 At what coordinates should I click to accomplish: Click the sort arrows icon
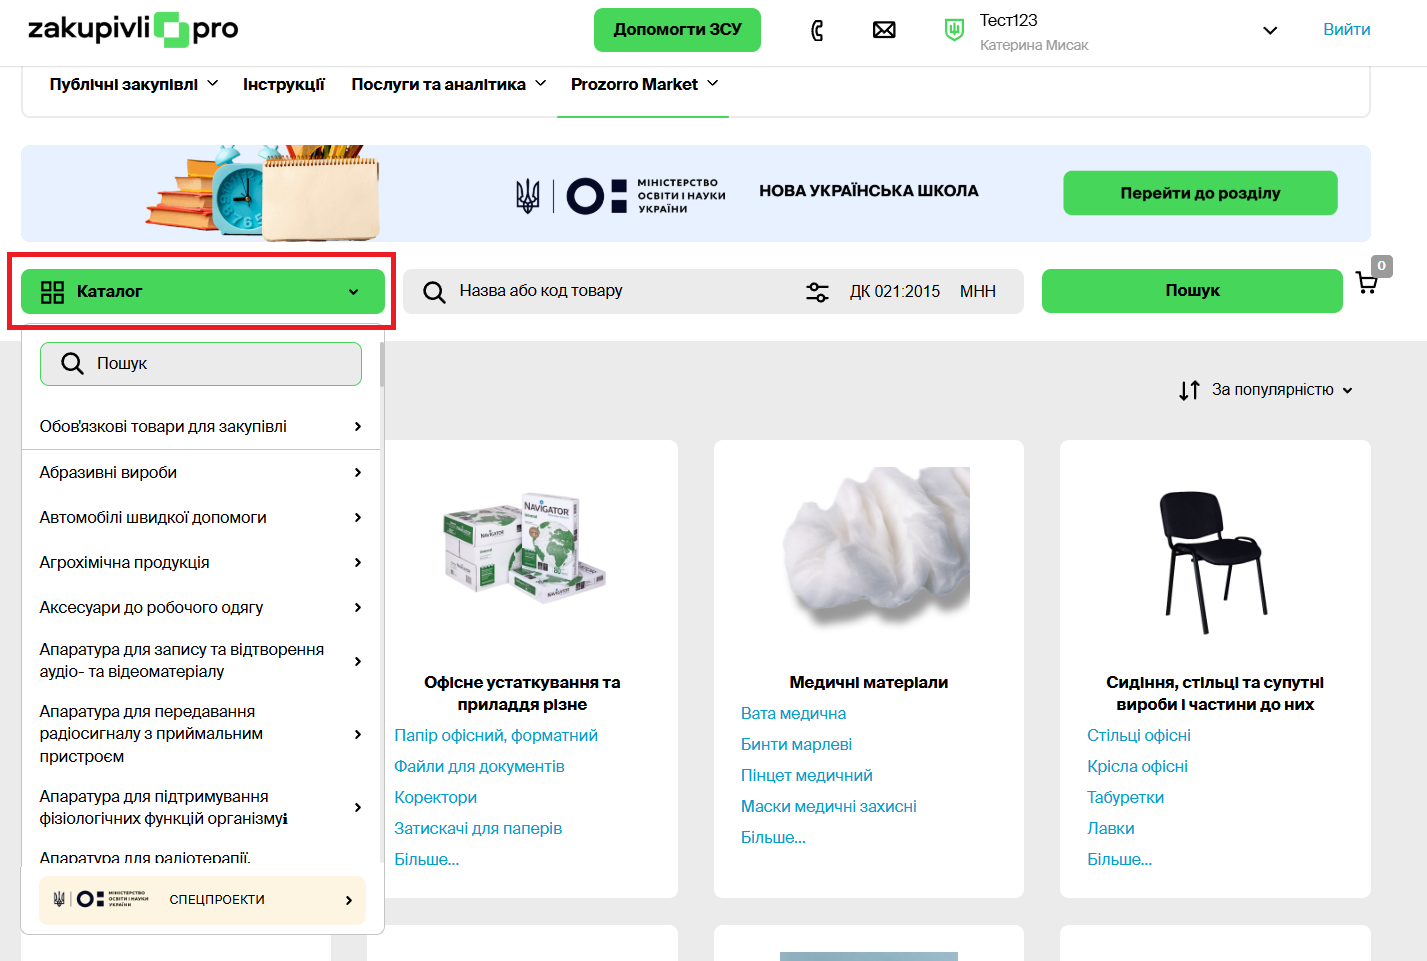point(1189,390)
